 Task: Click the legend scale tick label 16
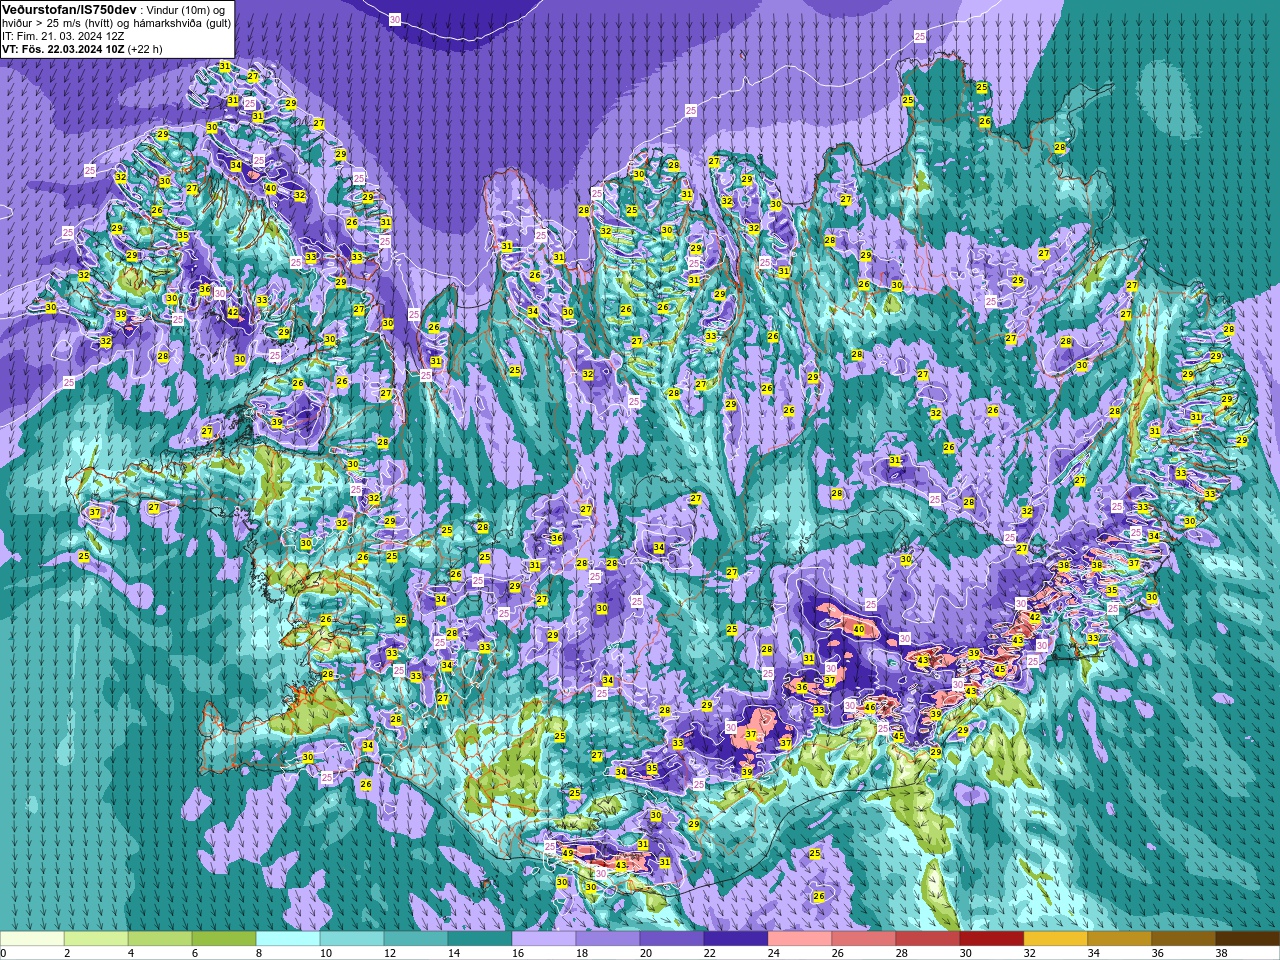pyautogui.click(x=517, y=953)
